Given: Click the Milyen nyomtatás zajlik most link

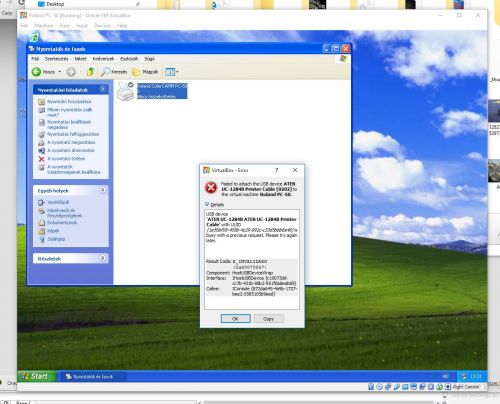Looking at the screenshot, I should point(70,112).
